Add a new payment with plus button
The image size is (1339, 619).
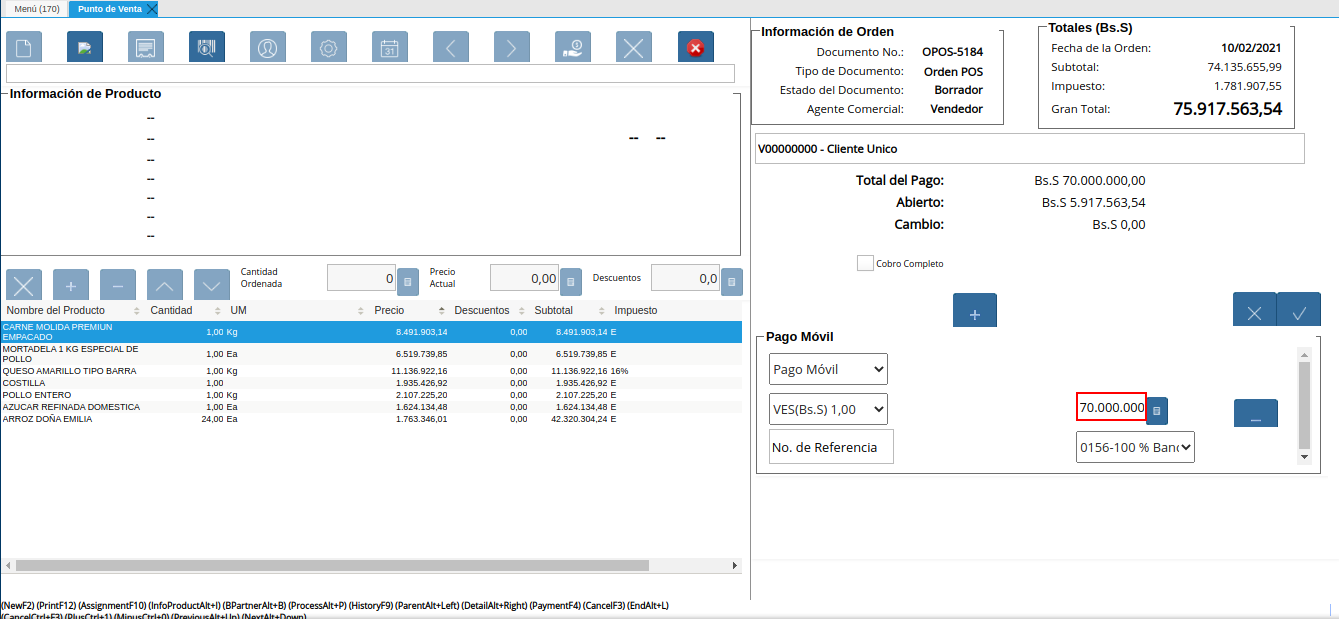975,312
